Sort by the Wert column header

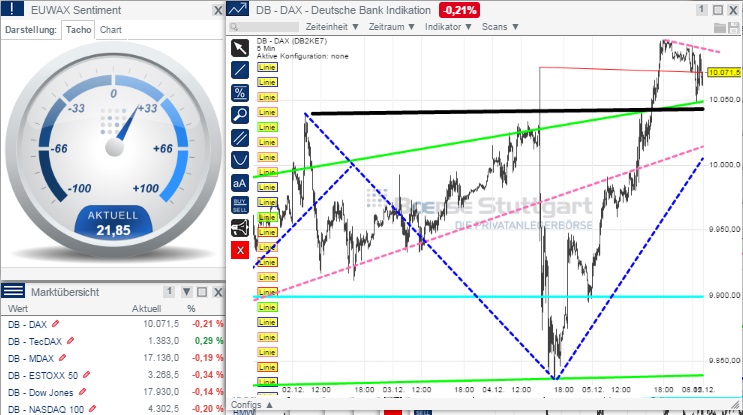point(18,308)
